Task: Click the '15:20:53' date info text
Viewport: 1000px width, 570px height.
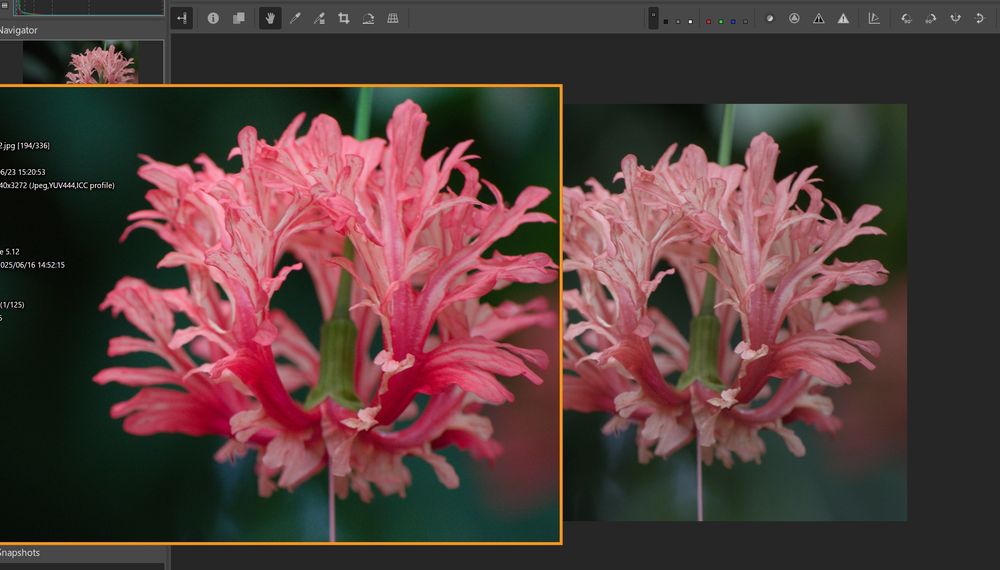Action: tap(32, 172)
